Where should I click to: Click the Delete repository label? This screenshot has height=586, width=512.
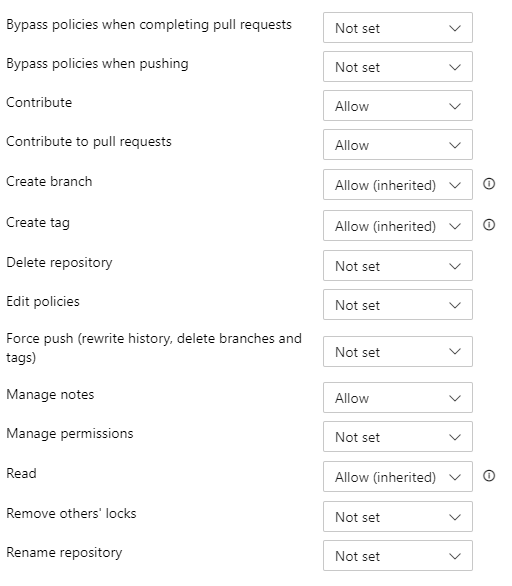point(59,263)
